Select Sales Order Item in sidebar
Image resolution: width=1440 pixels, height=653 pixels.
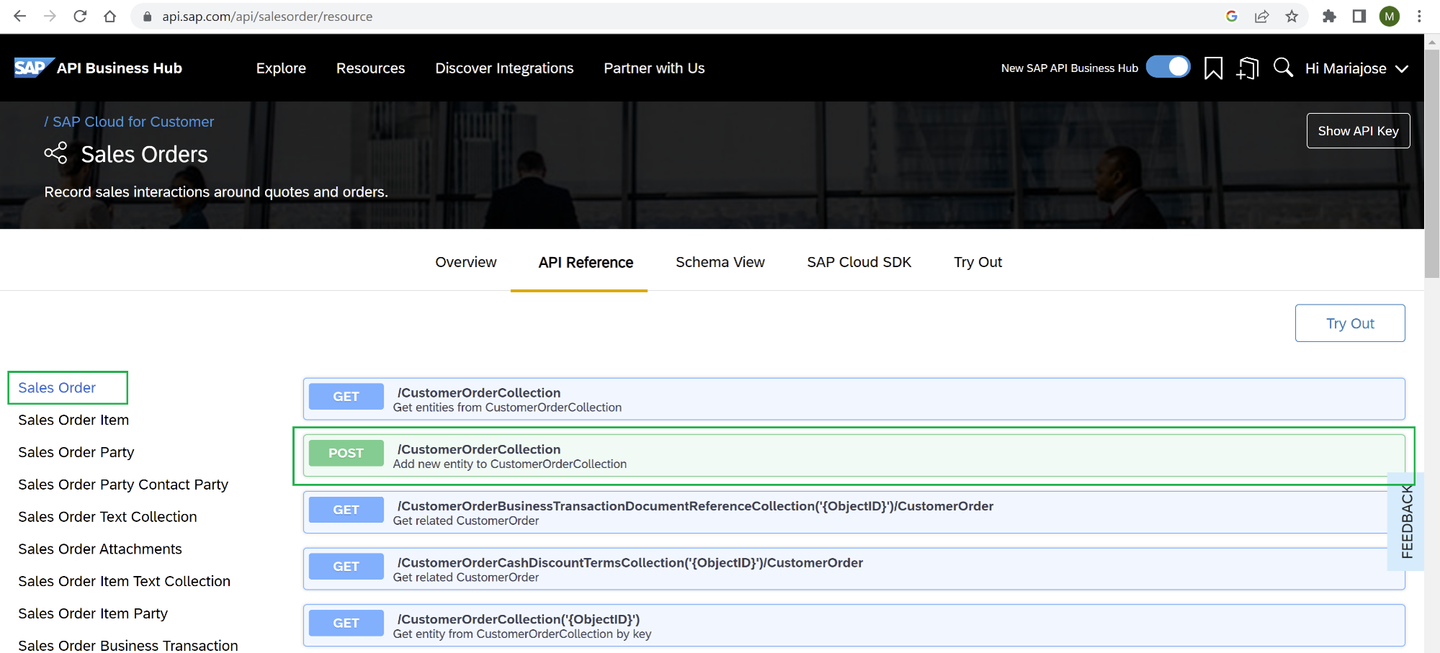[x=73, y=420]
